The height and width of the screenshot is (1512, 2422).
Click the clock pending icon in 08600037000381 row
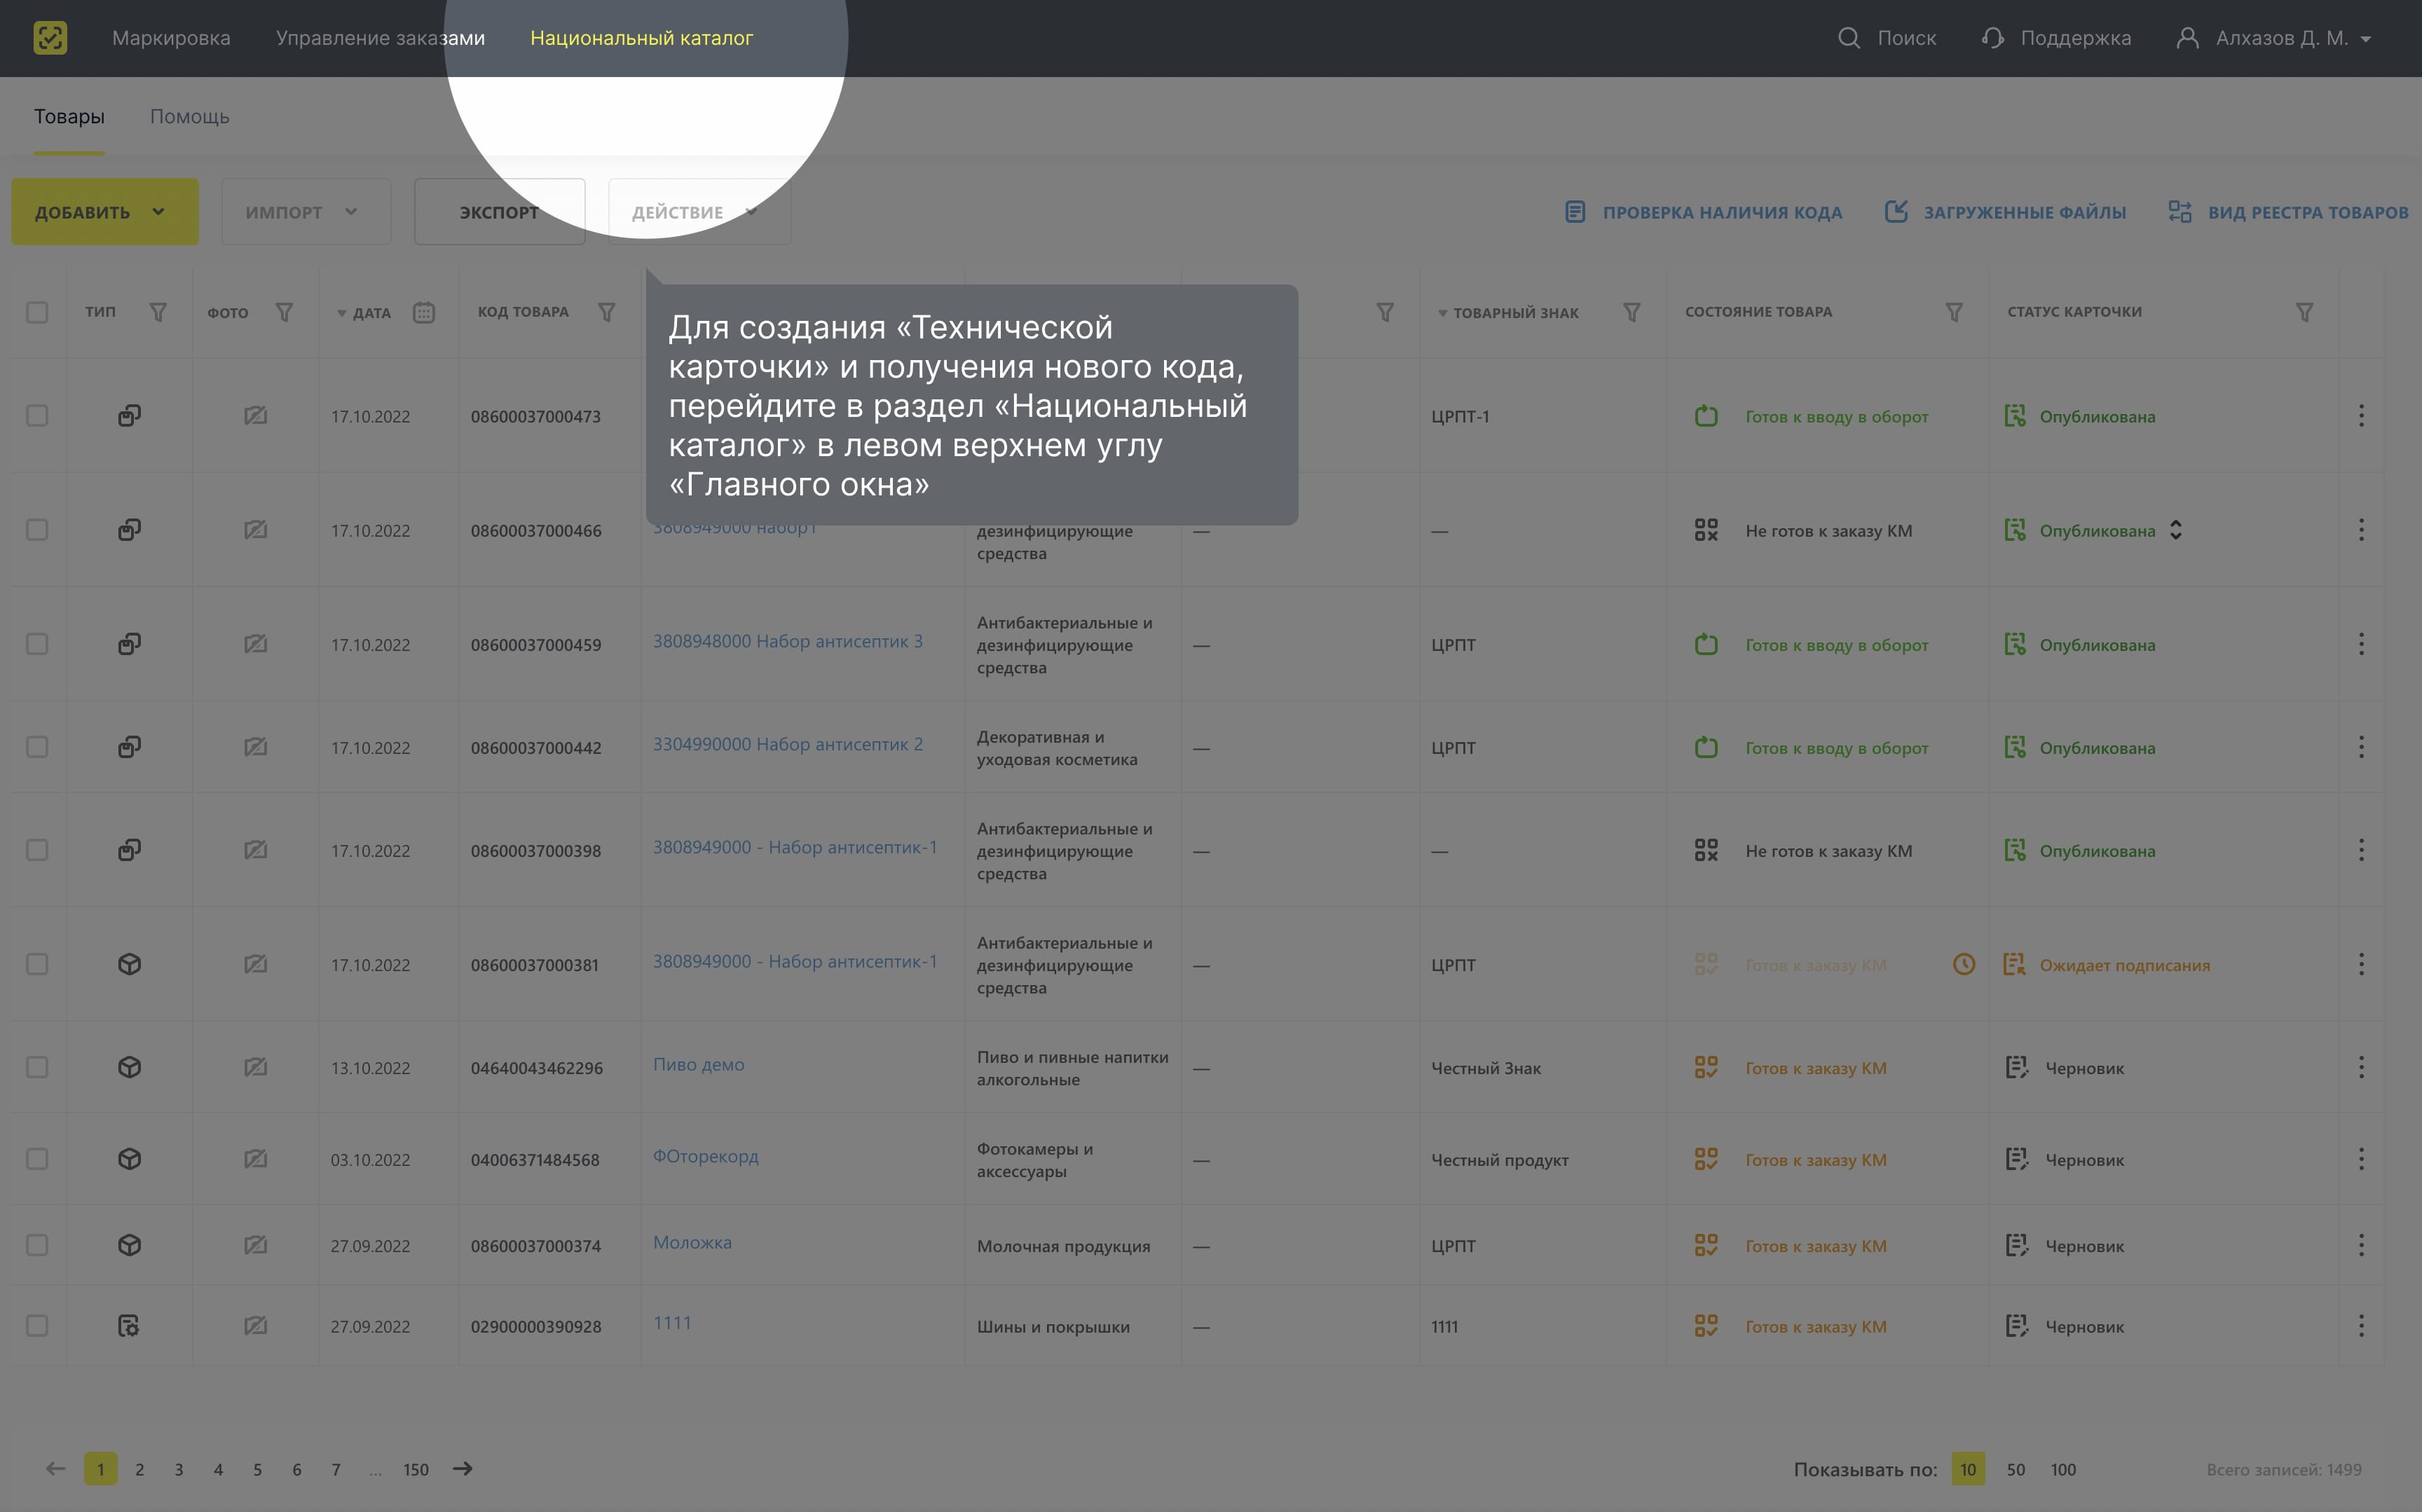click(1964, 964)
